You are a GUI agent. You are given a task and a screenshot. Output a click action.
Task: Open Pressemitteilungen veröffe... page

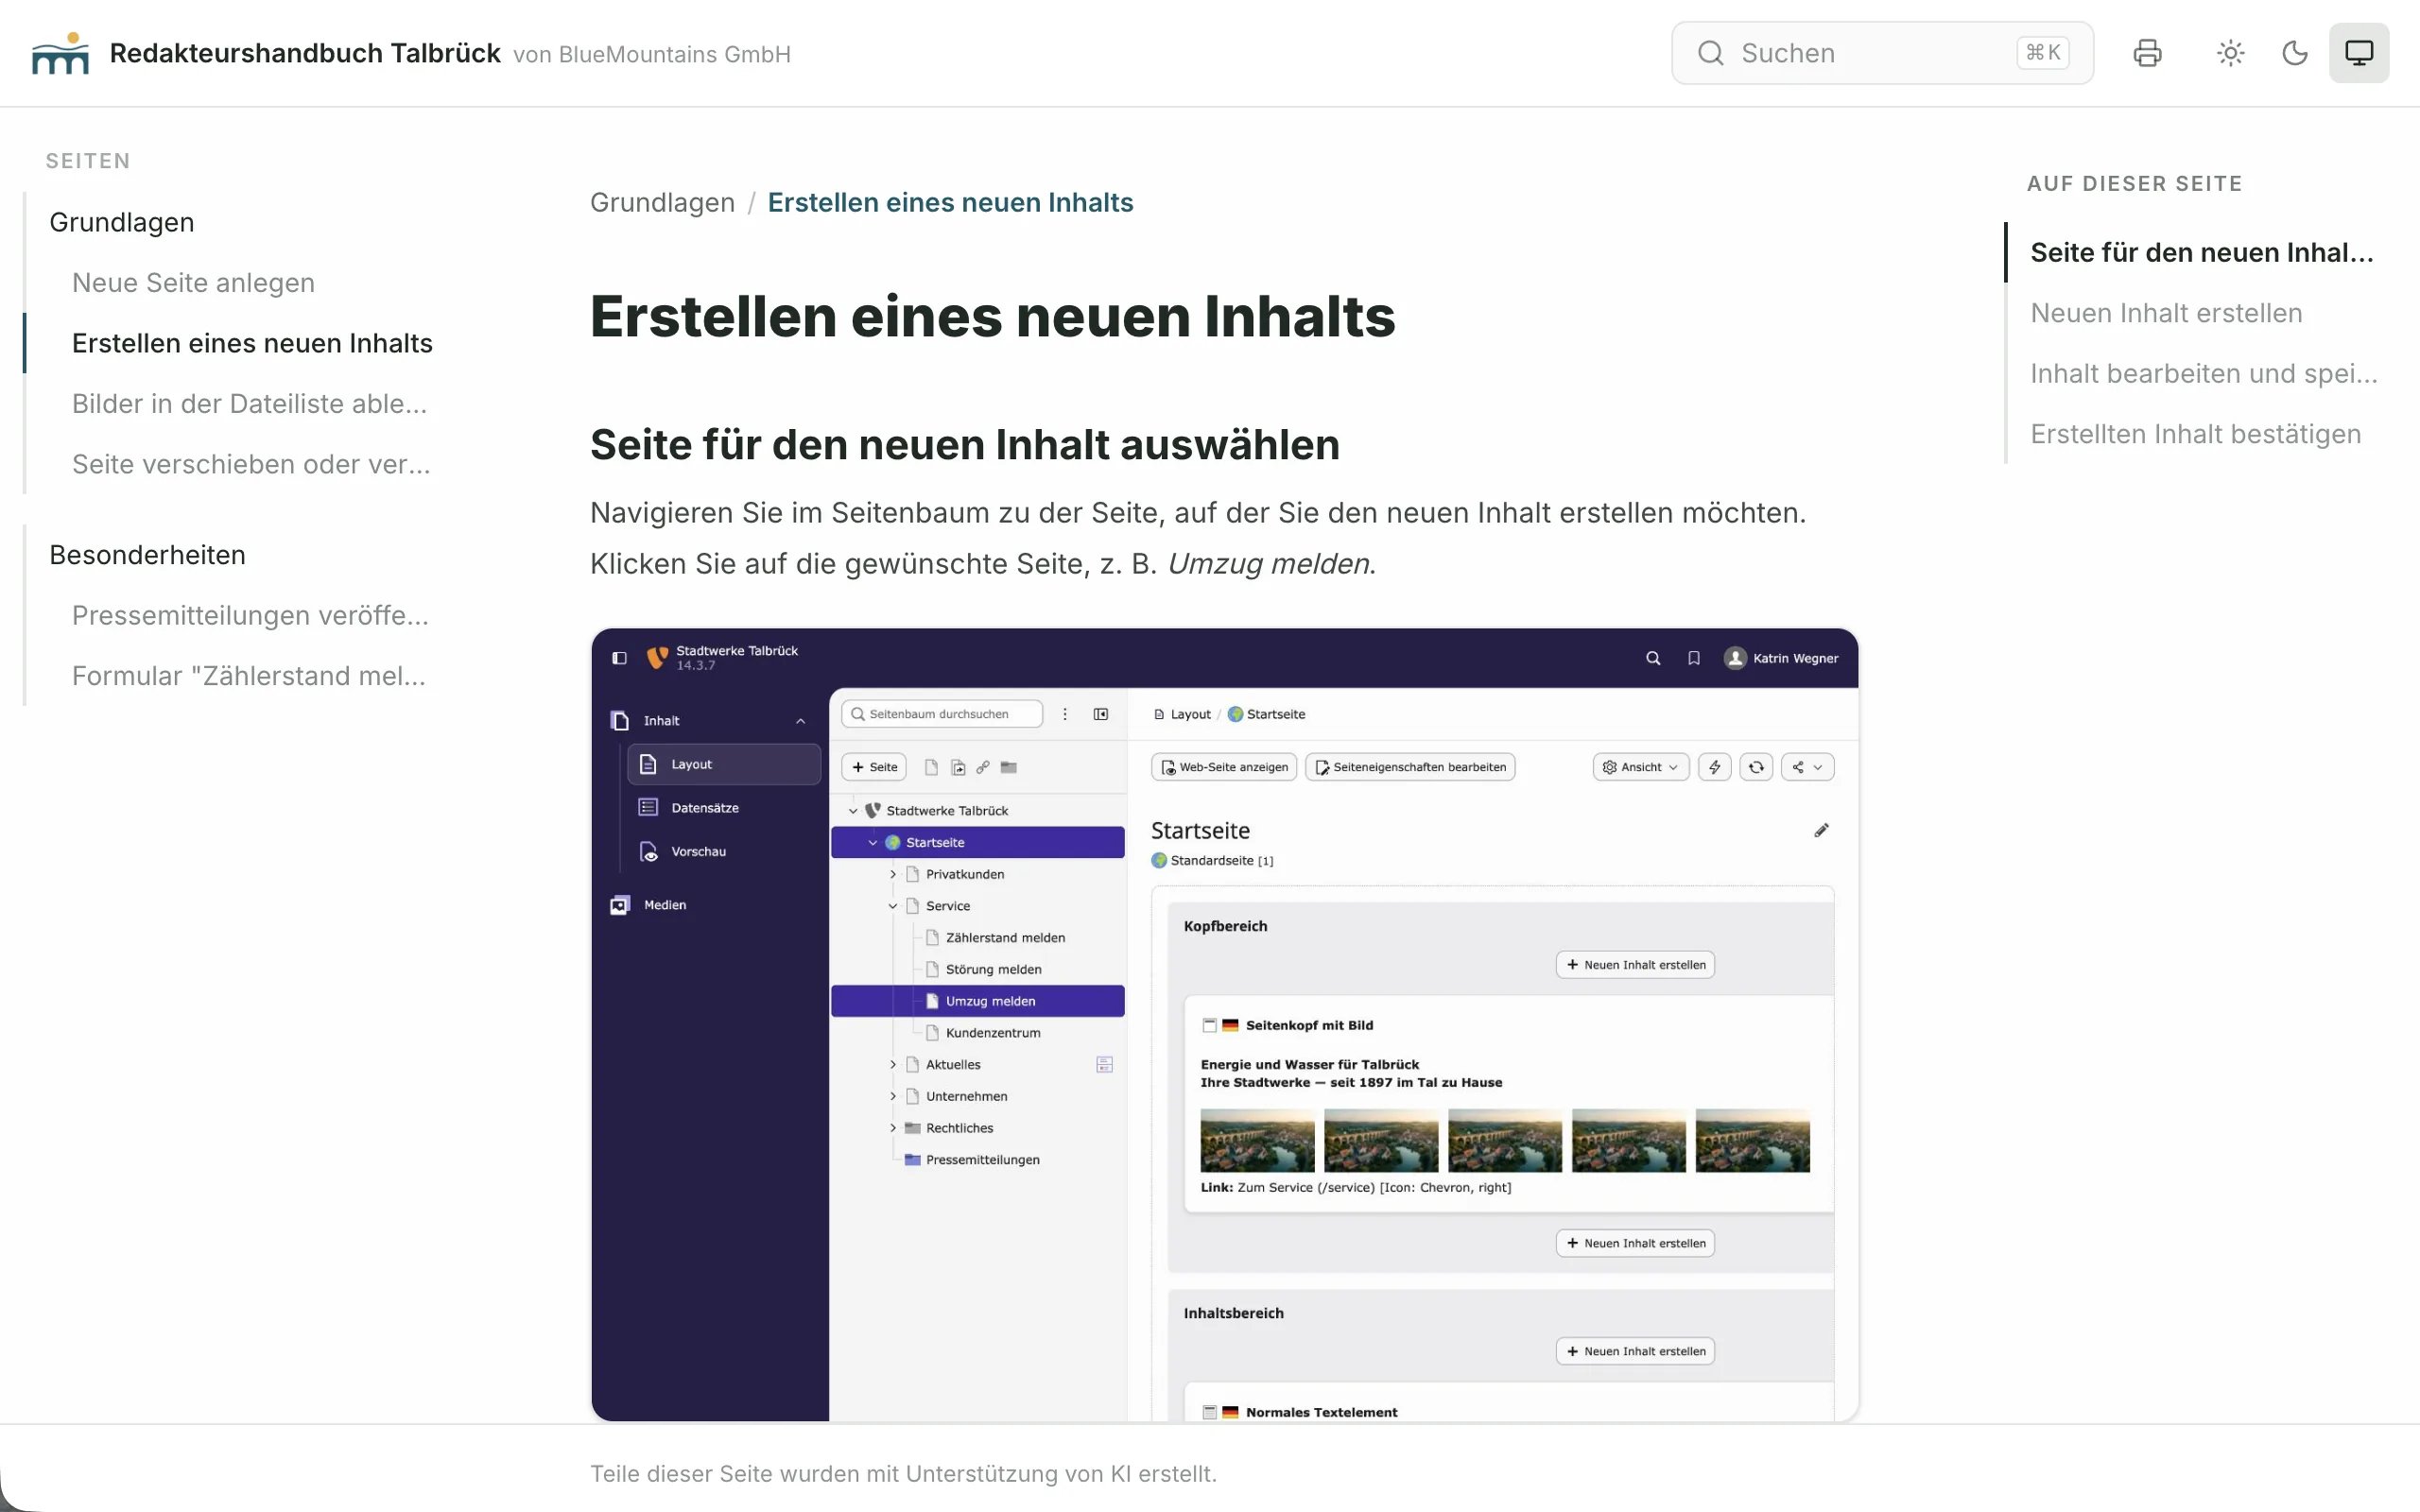point(250,615)
